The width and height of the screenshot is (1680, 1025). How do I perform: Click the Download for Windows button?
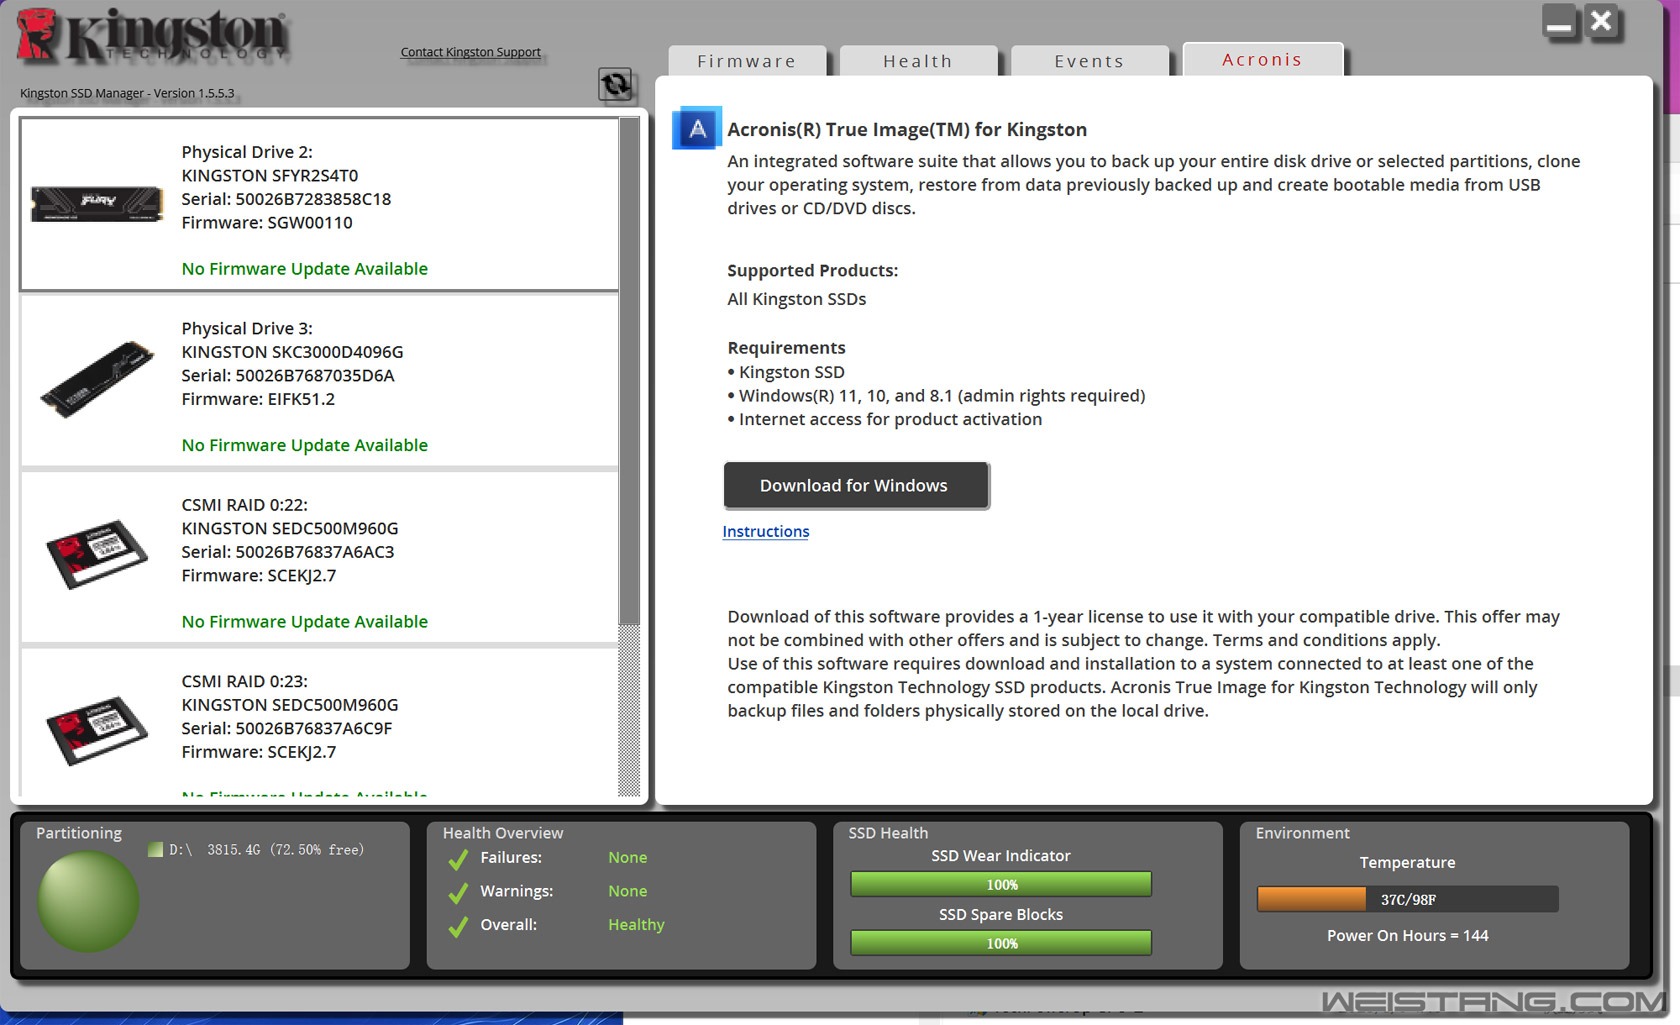coord(856,486)
